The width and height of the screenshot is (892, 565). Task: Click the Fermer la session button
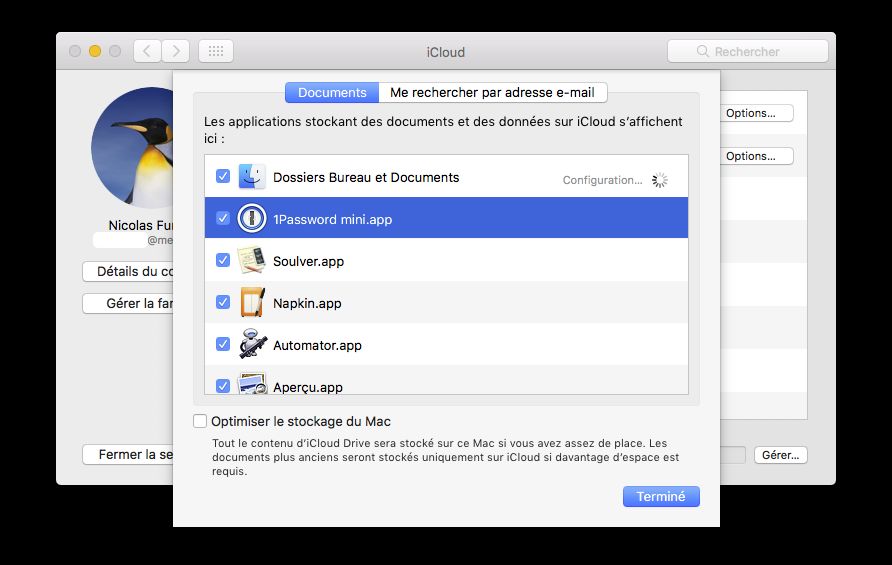(x=128, y=455)
